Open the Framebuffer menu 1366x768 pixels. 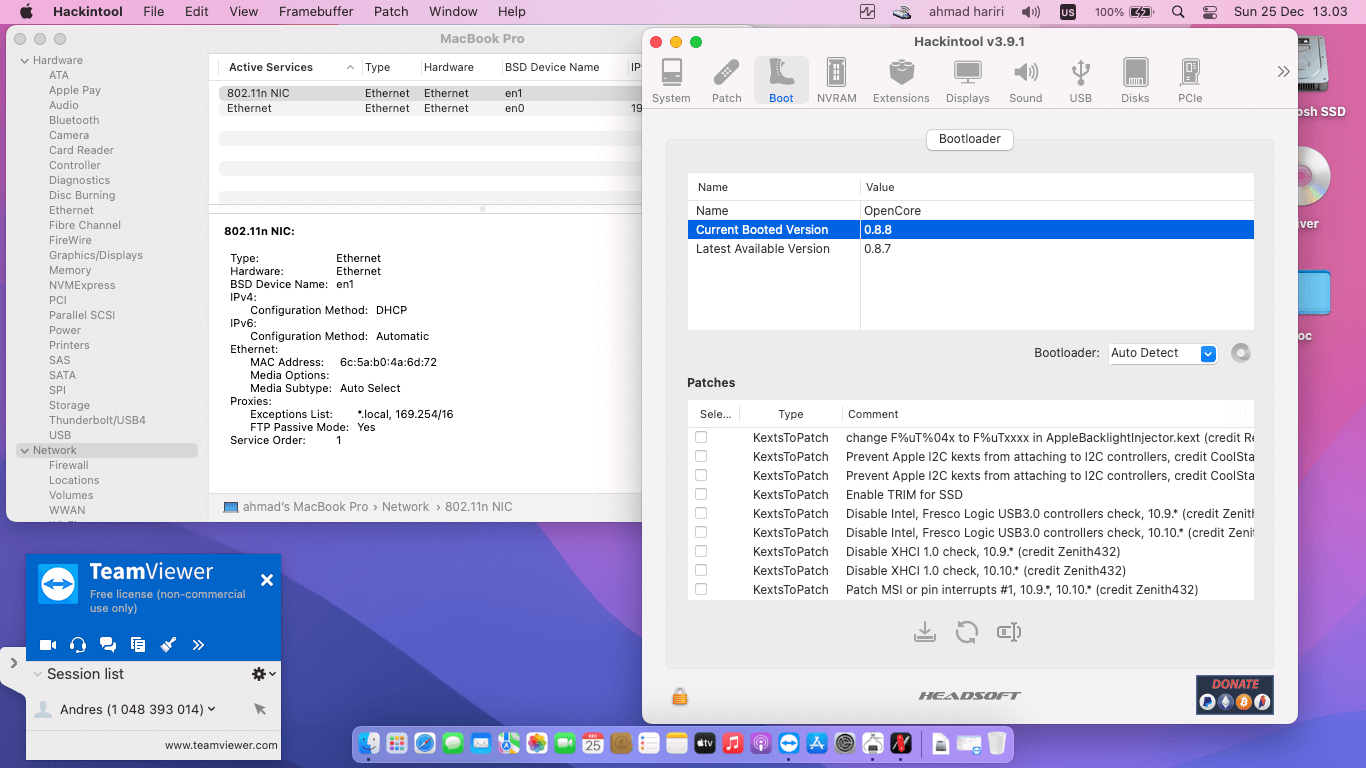click(315, 12)
